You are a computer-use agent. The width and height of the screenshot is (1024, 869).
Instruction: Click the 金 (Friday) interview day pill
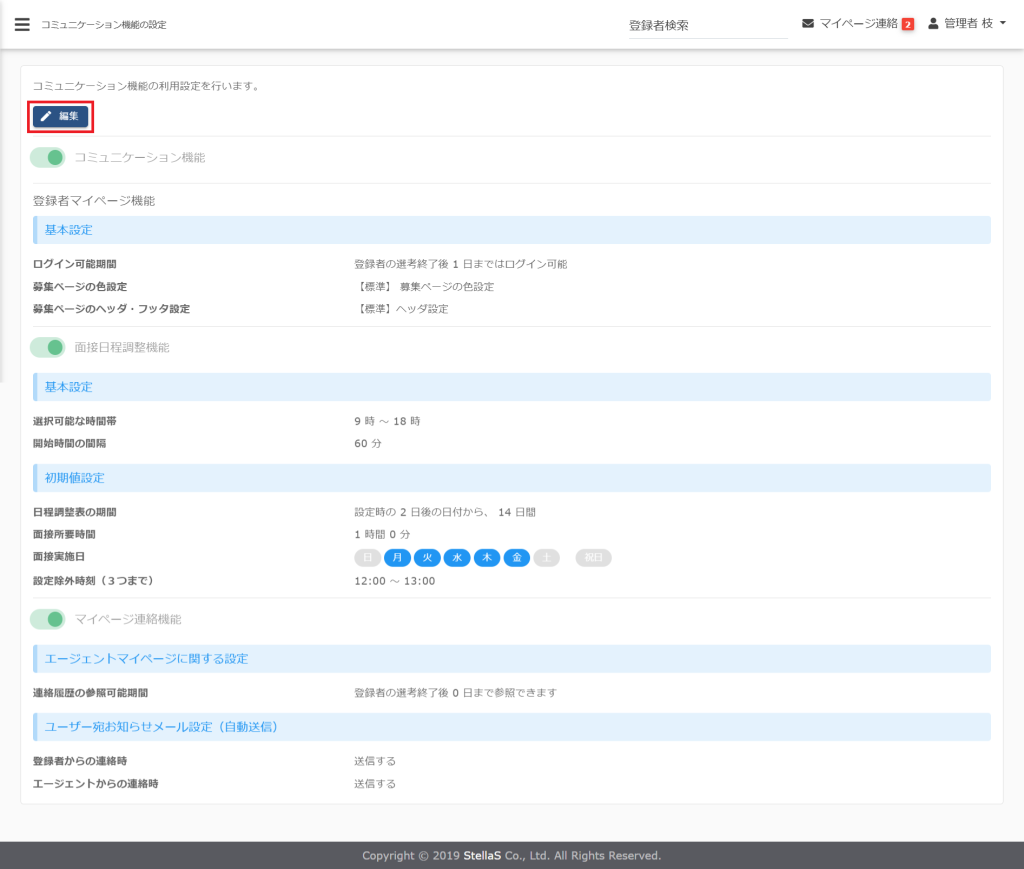coord(516,558)
